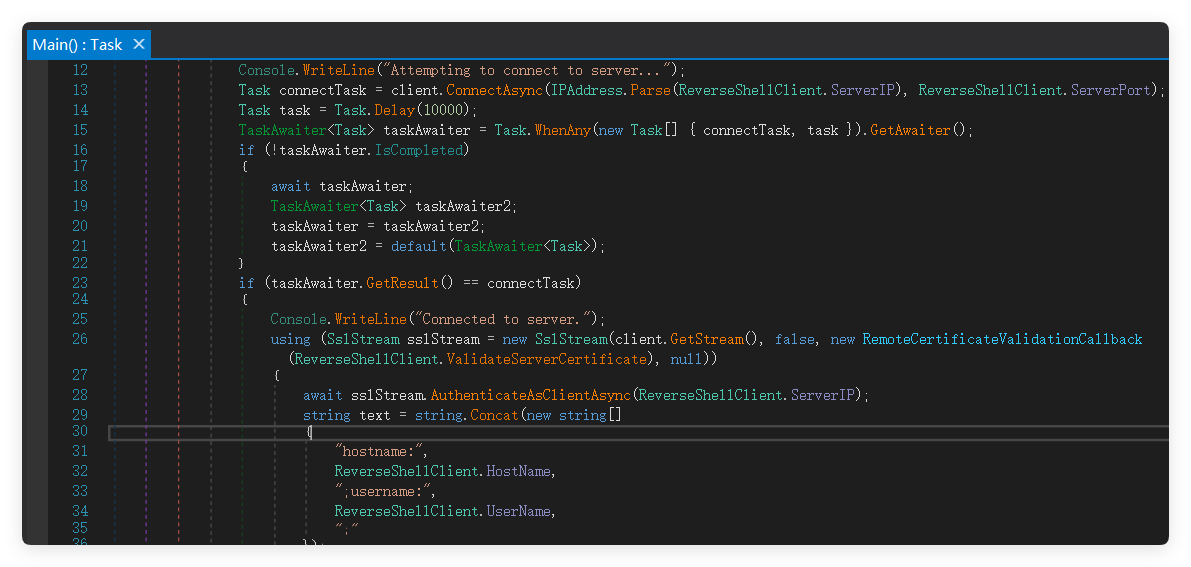Click "taskAwaiter = taskAwaiter2;" on line 20
Screen dimensions: 1191x567
(x=378, y=226)
